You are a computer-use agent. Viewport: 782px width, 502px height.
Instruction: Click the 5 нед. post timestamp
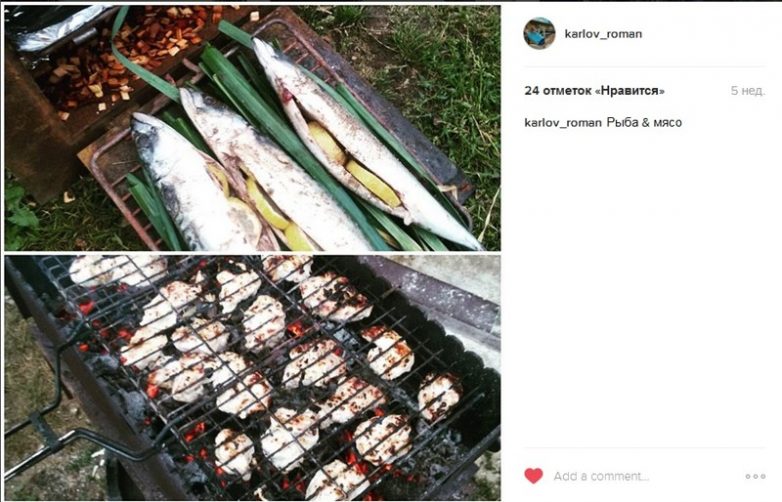(747, 90)
